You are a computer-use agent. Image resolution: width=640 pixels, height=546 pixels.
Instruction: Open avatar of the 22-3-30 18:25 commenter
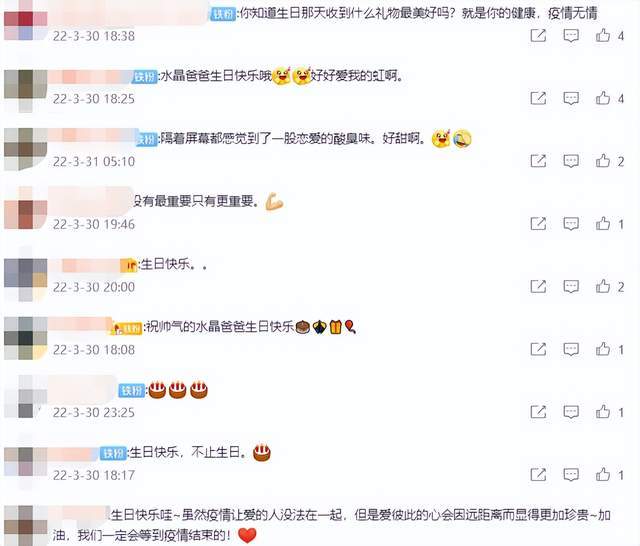coord(25,91)
